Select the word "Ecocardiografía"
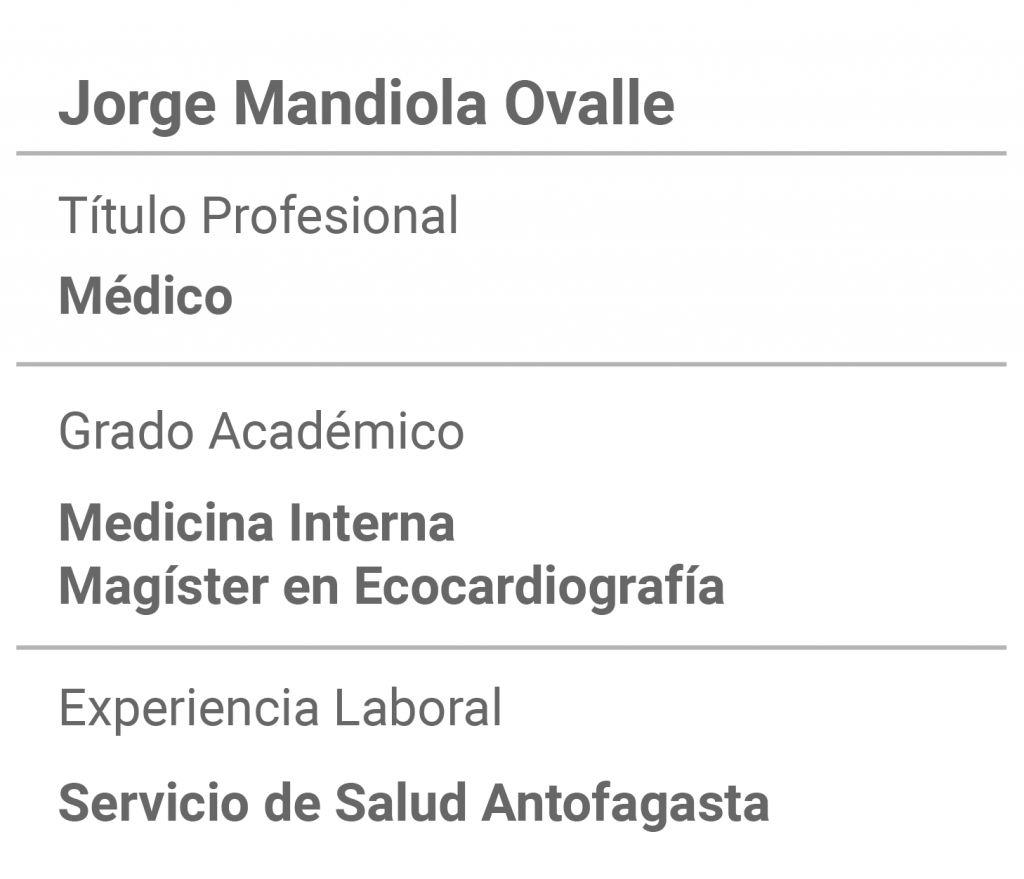This screenshot has height=879, width=1024. pos(539,587)
